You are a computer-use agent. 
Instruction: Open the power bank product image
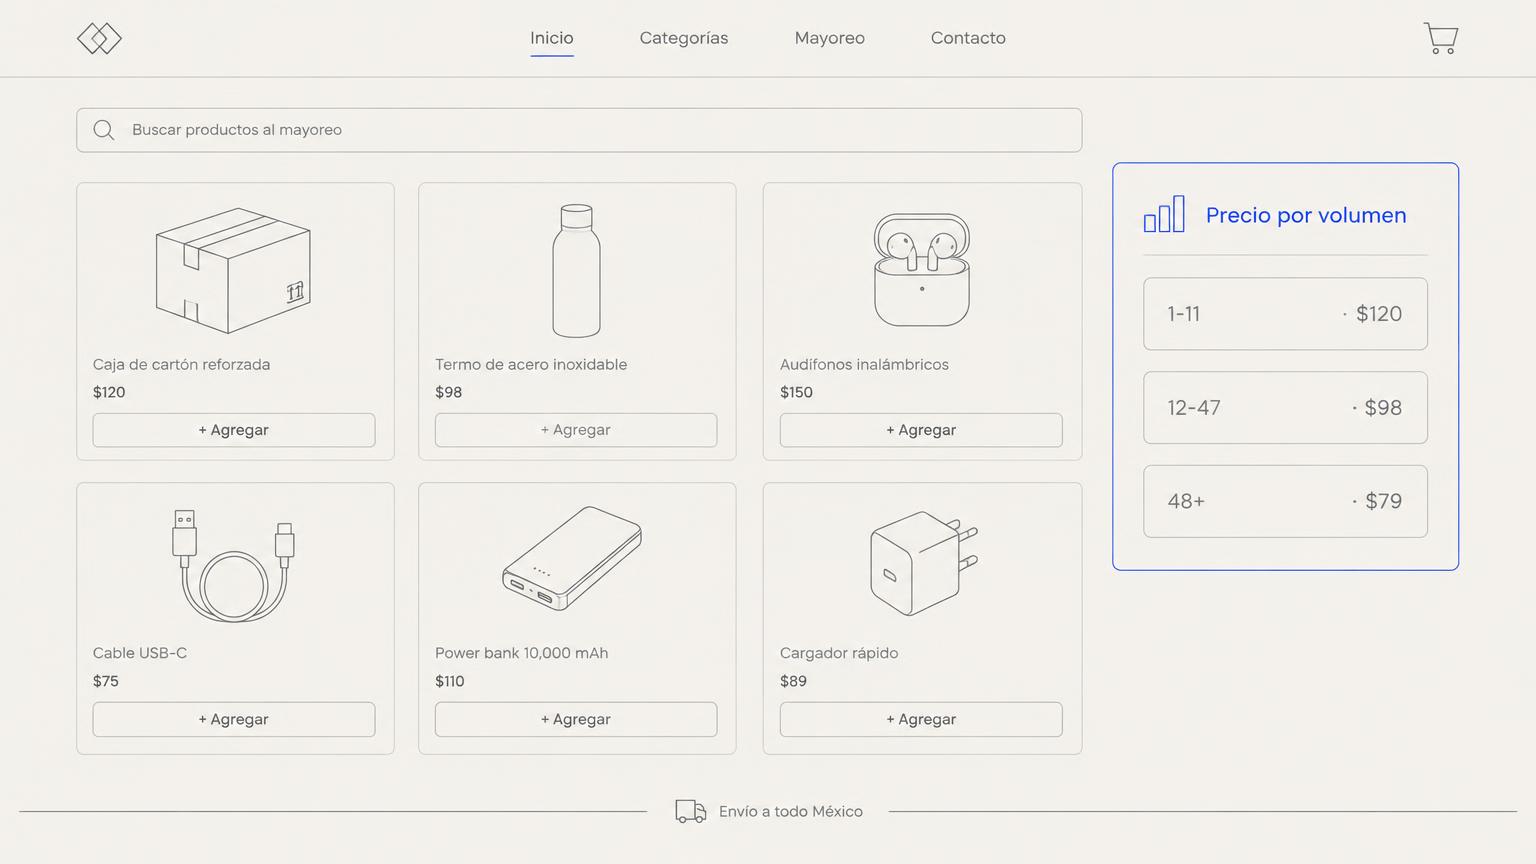pos(572,558)
